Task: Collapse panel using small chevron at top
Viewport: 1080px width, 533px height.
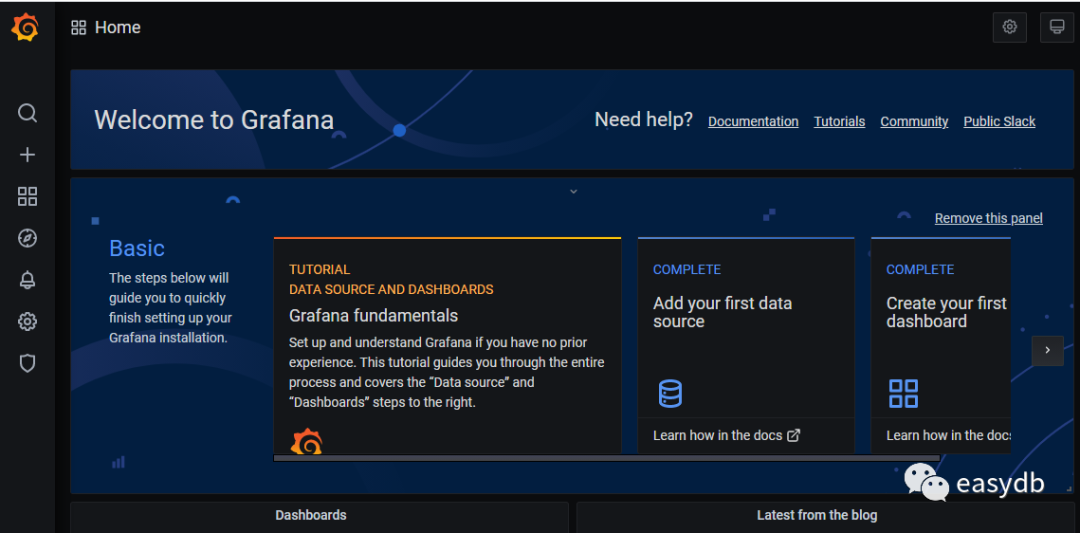Action: (573, 191)
